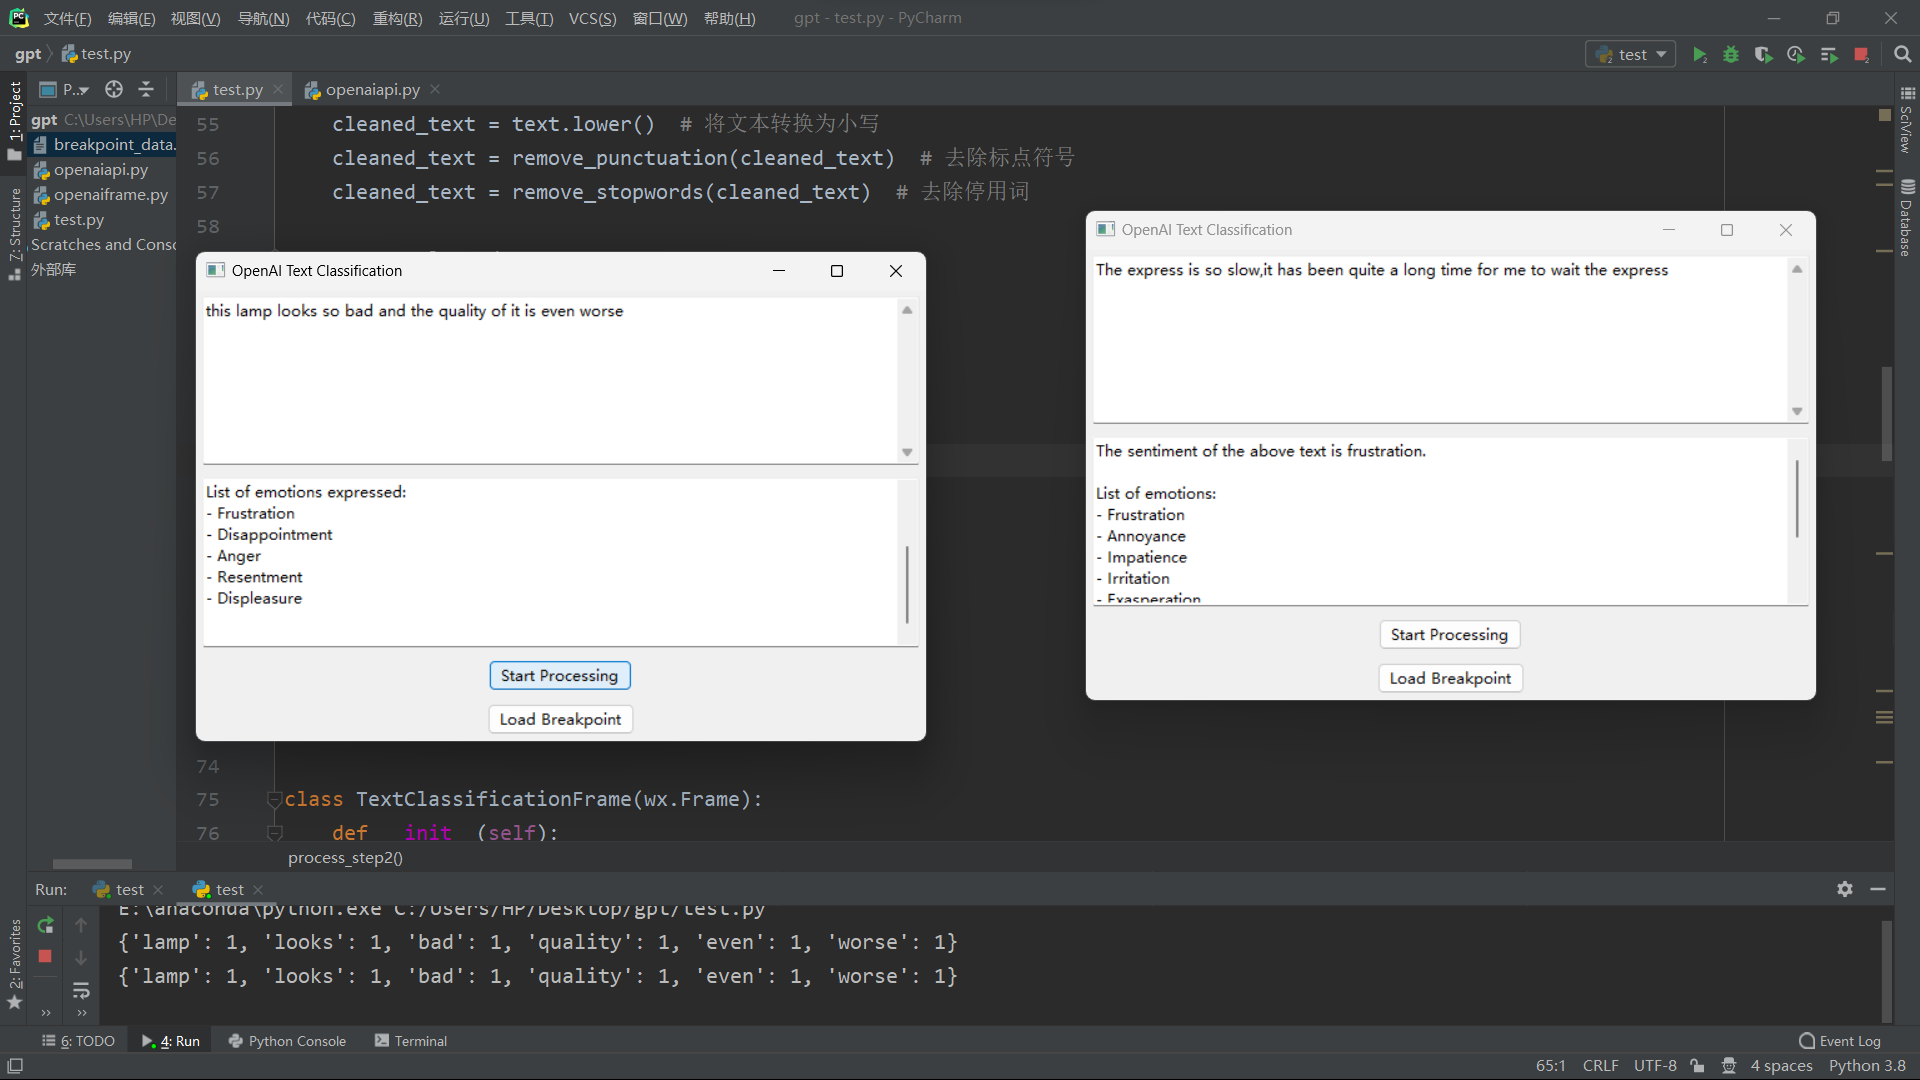Viewport: 1920px width, 1080px height.
Task: Open the Favorites tool window
Action: pos(14,964)
